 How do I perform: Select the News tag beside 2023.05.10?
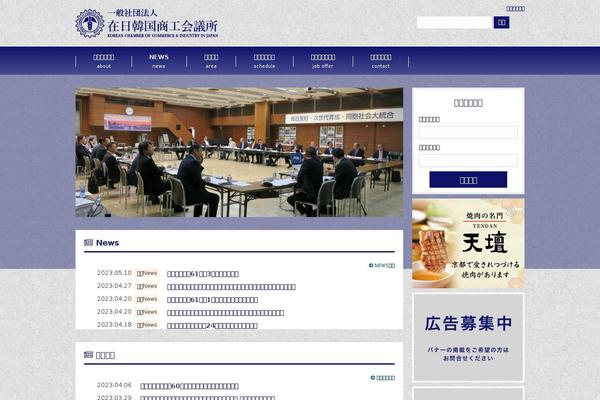147,273
